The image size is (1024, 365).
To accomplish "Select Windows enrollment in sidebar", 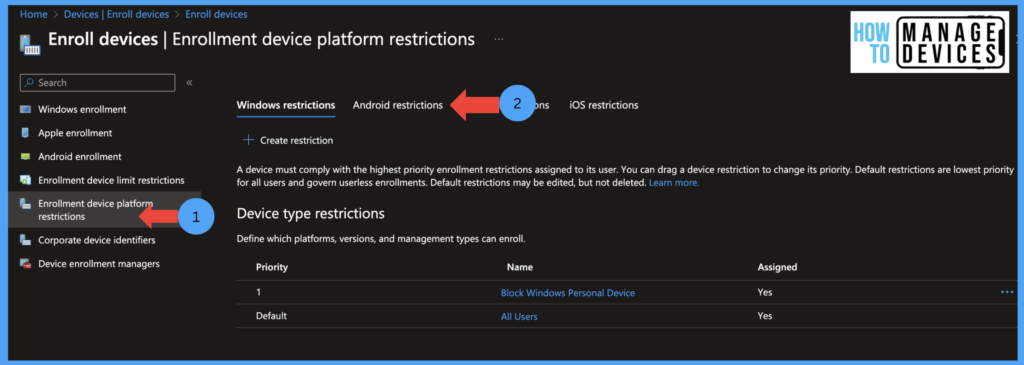I will pos(82,109).
